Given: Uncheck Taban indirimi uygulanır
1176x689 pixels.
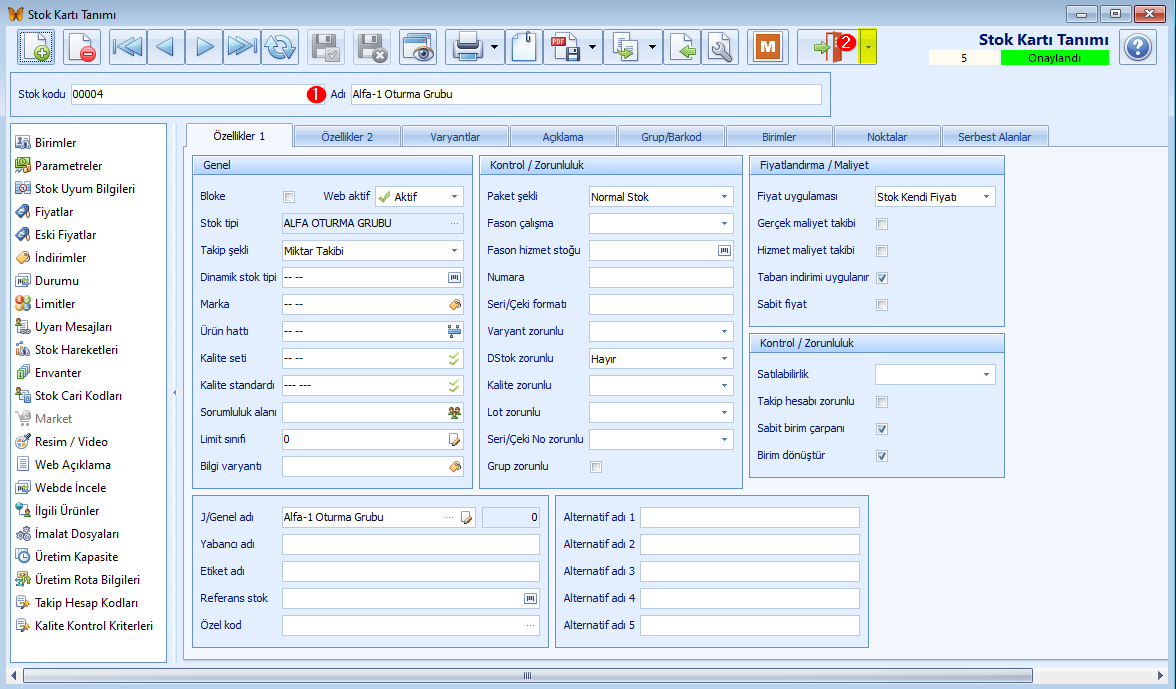Looking at the screenshot, I should point(882,278).
